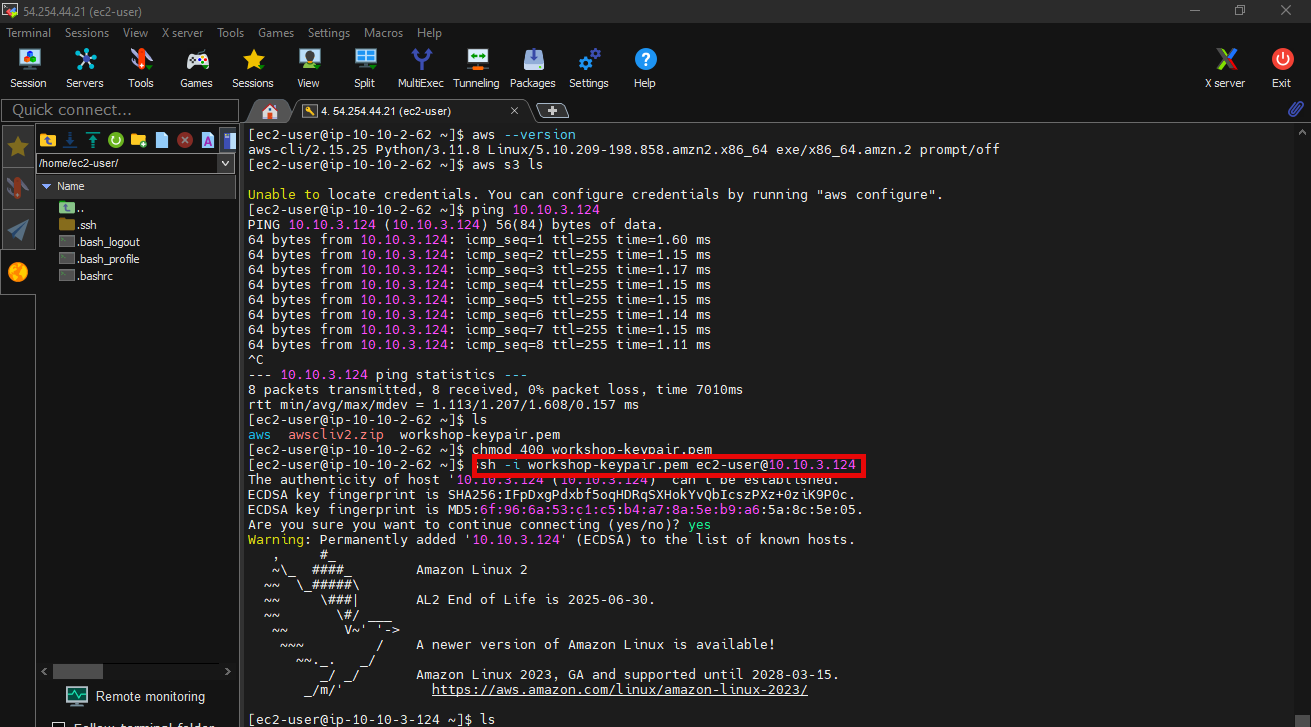Open the Sessions star toolbar icon
1311x727 pixels.
click(x=253, y=69)
